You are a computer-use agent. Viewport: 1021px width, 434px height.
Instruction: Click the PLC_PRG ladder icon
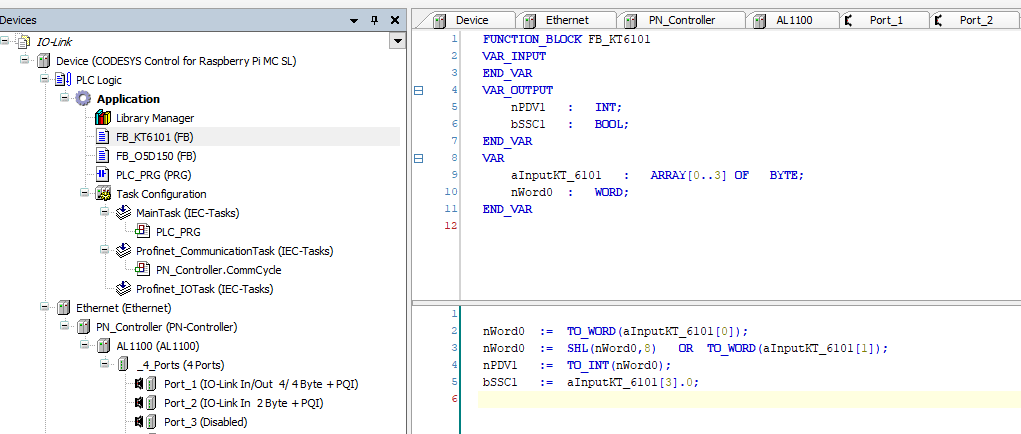click(103, 174)
